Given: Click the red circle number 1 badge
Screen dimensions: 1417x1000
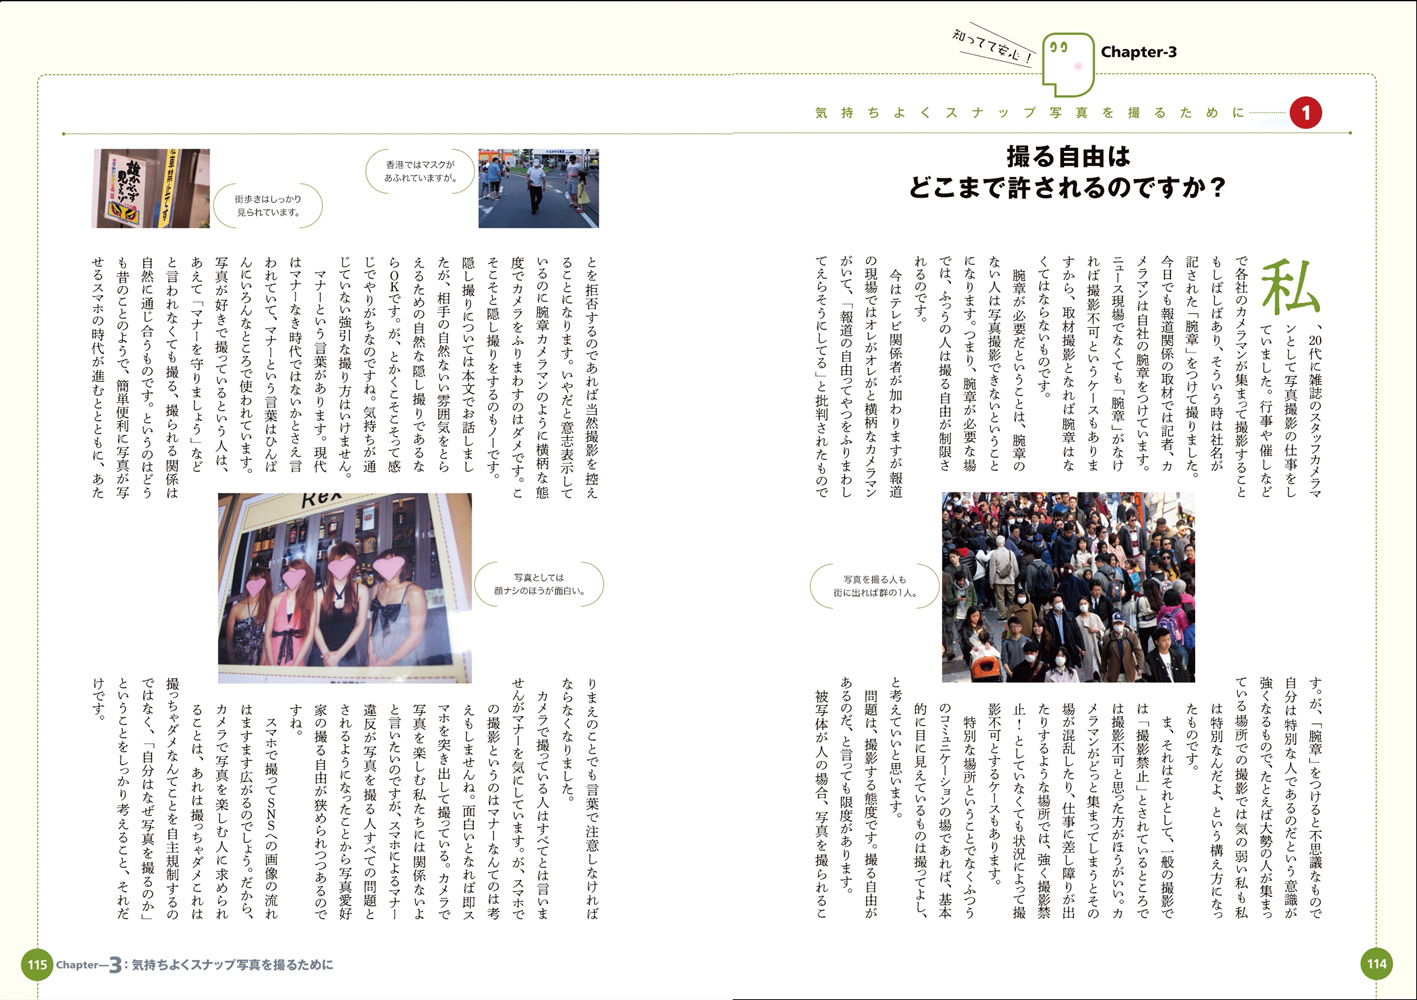Looking at the screenshot, I should coord(1305,113).
